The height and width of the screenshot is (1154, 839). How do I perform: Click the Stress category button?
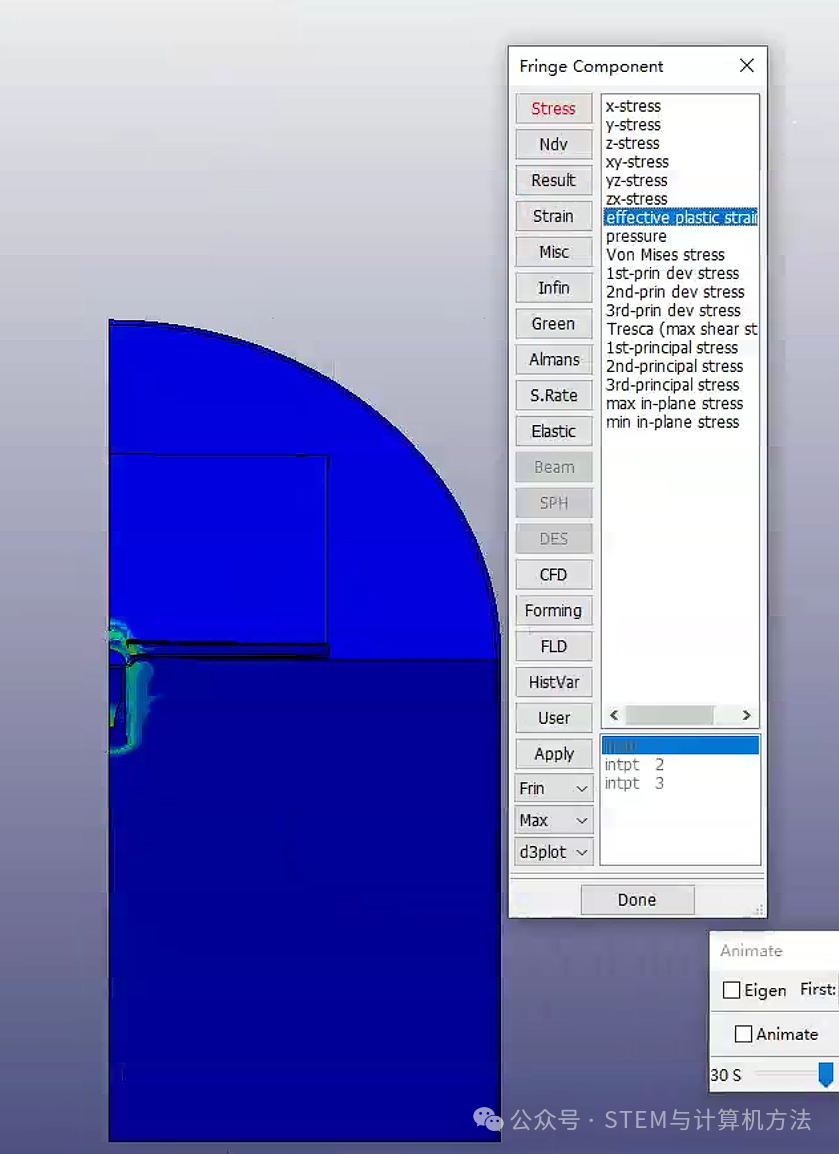point(553,109)
